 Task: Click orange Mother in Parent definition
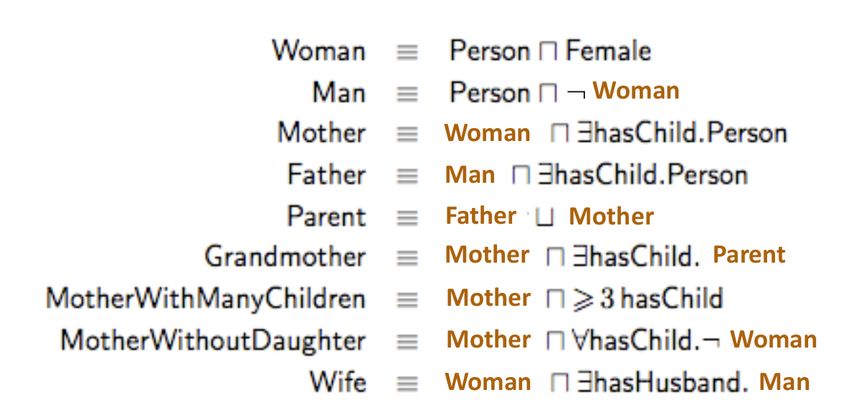click(x=611, y=217)
